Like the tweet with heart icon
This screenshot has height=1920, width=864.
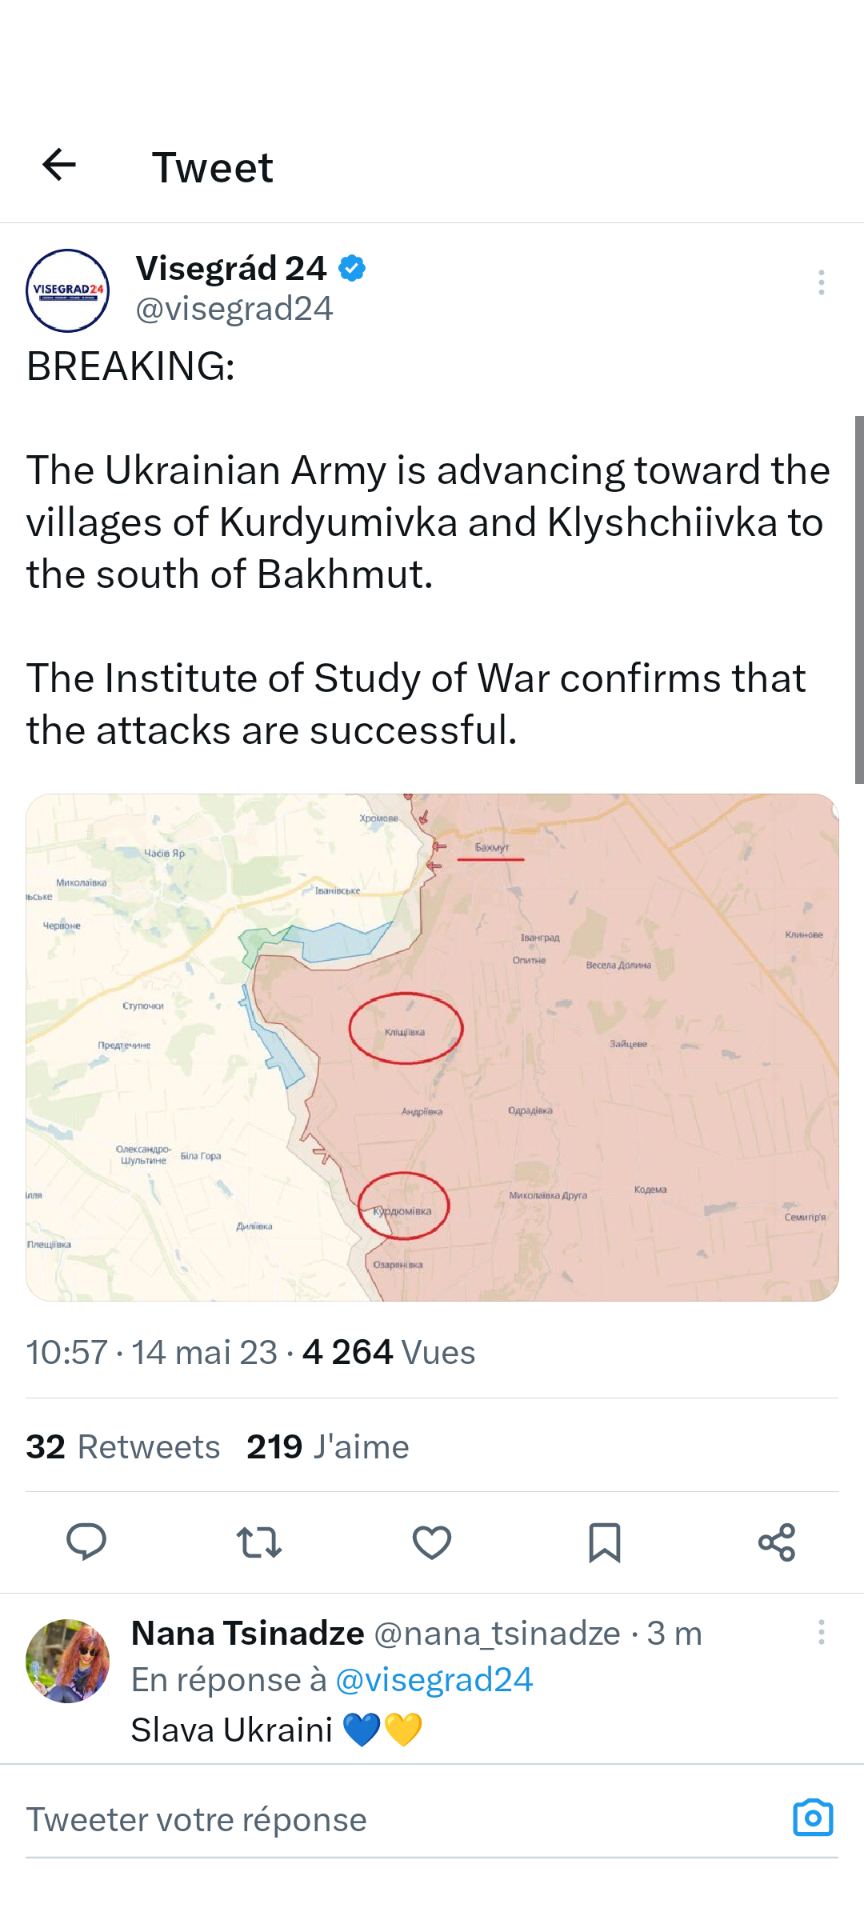pyautogui.click(x=432, y=1542)
